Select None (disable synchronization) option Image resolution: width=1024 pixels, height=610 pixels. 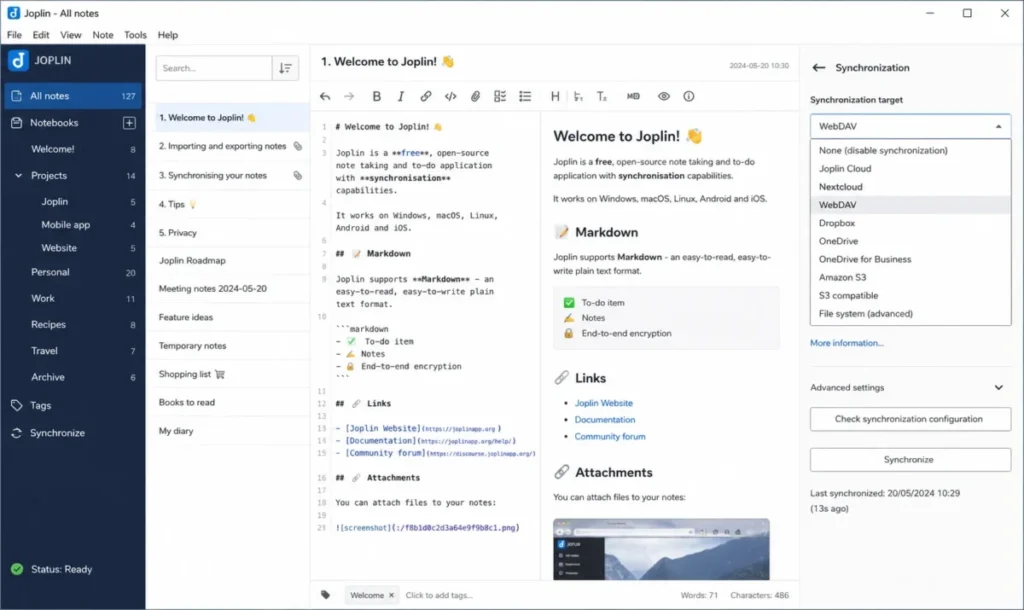click(x=910, y=150)
